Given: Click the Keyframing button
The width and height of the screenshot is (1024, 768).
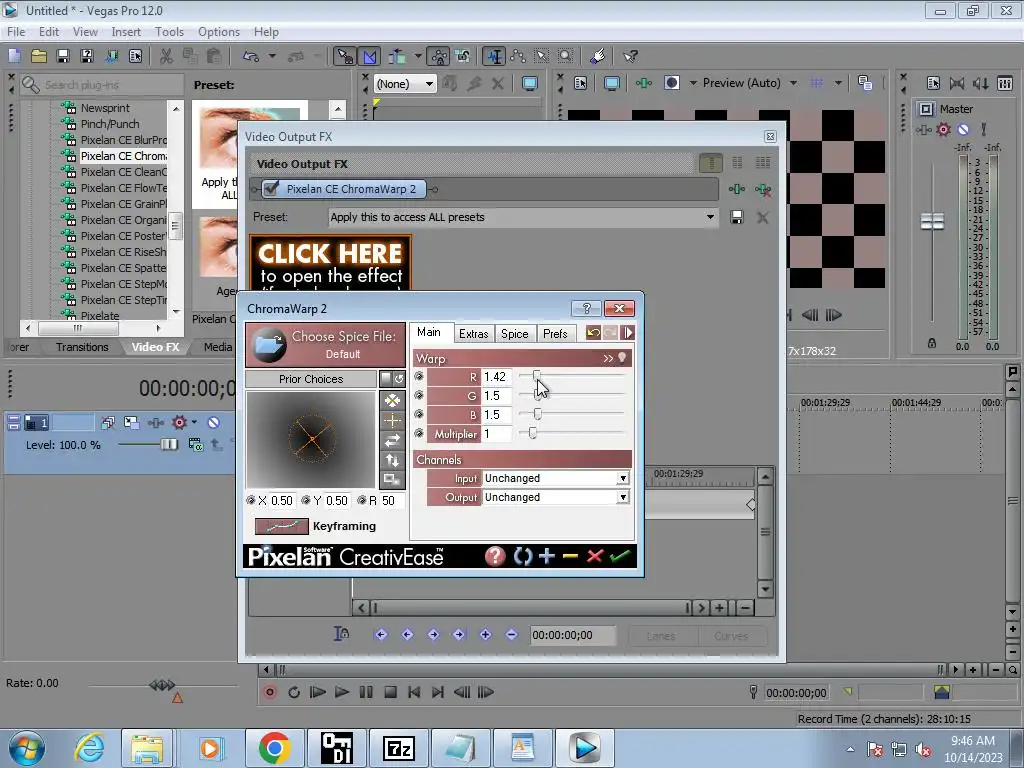Looking at the screenshot, I should [x=281, y=526].
